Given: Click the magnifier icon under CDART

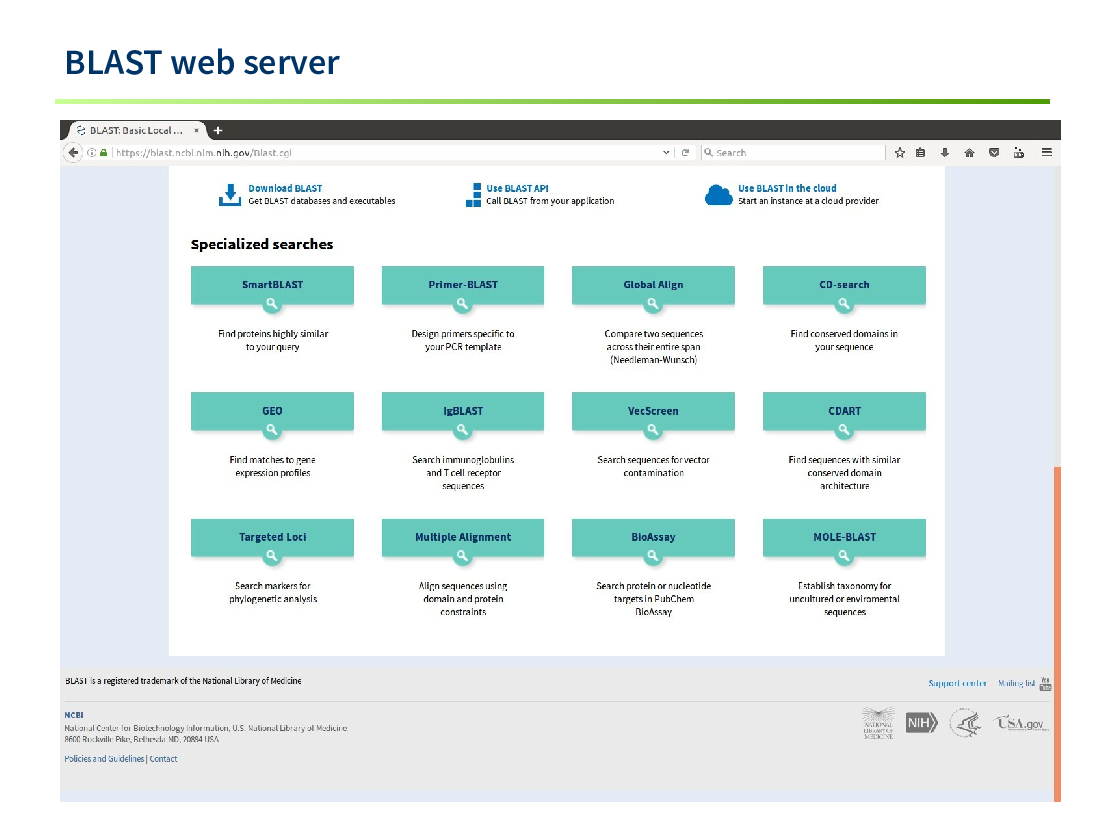Looking at the screenshot, I should [843, 430].
